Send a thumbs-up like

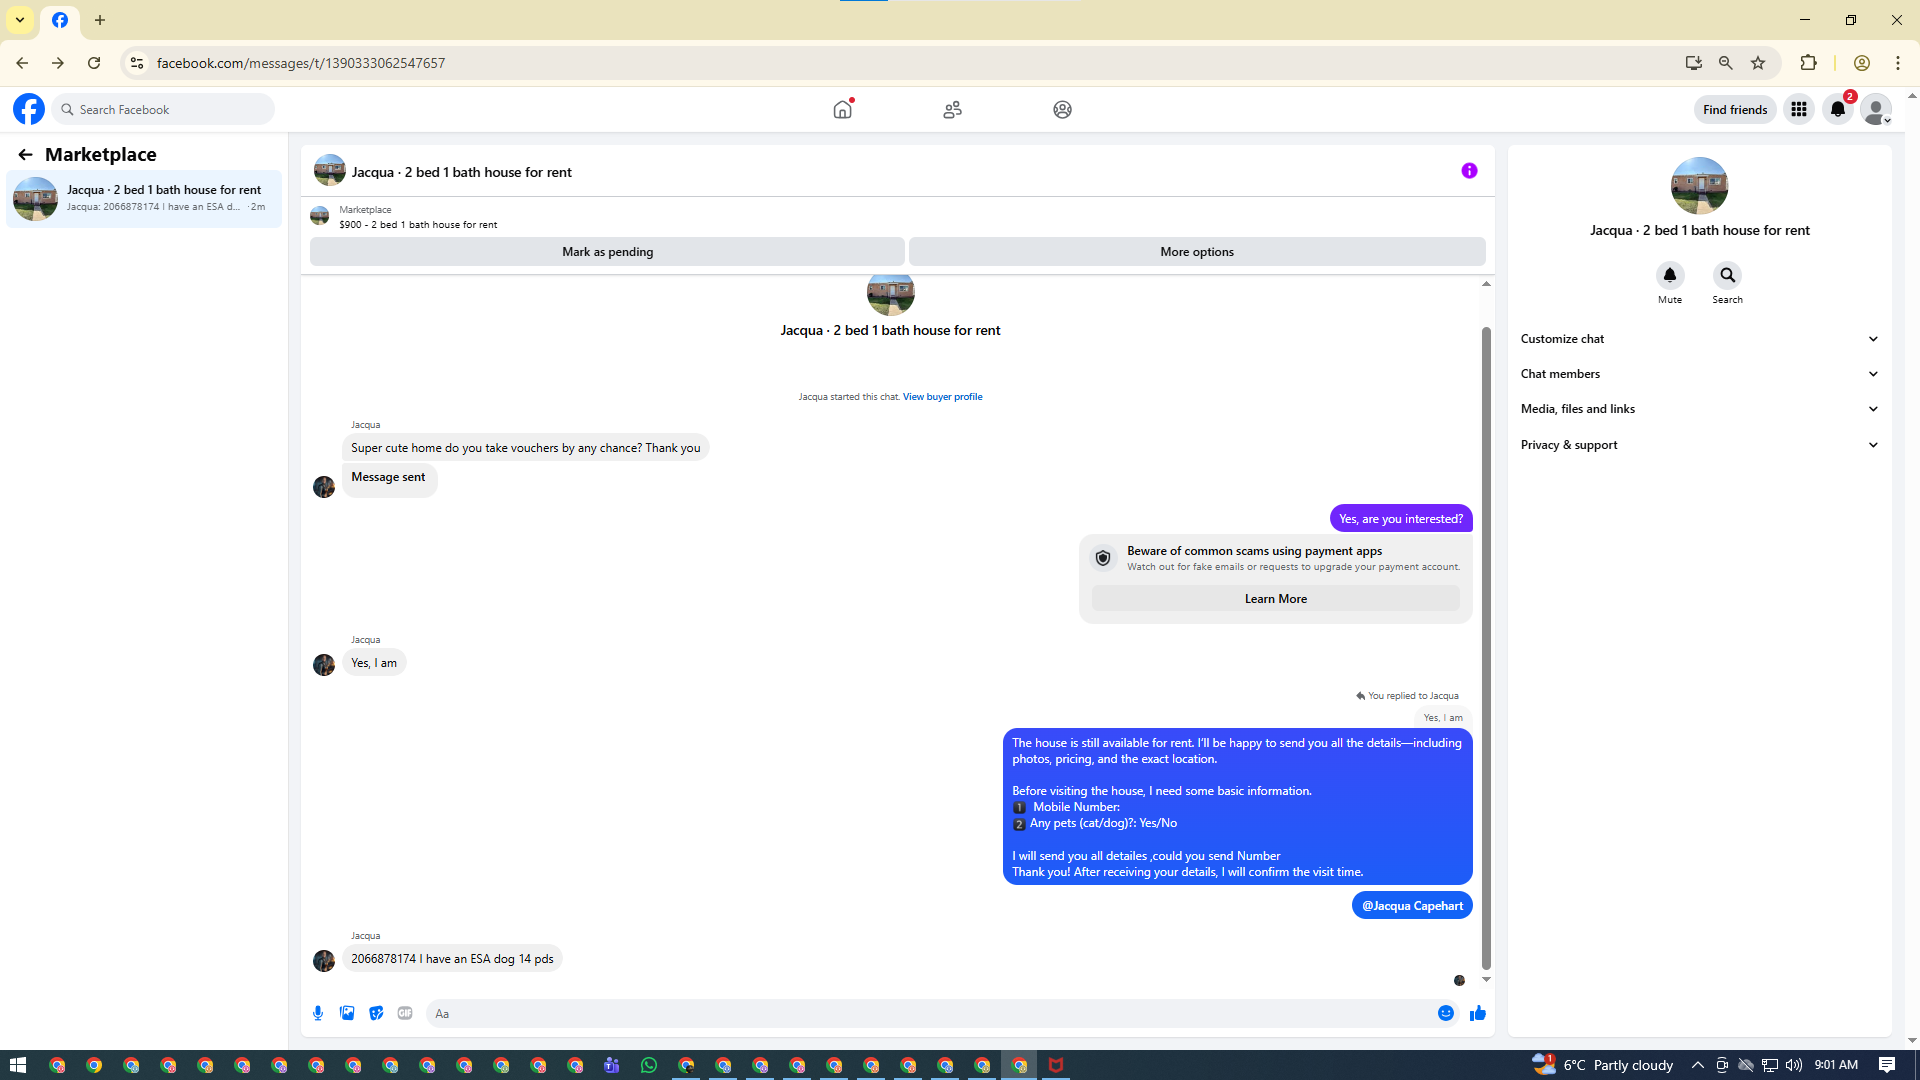click(1478, 1013)
